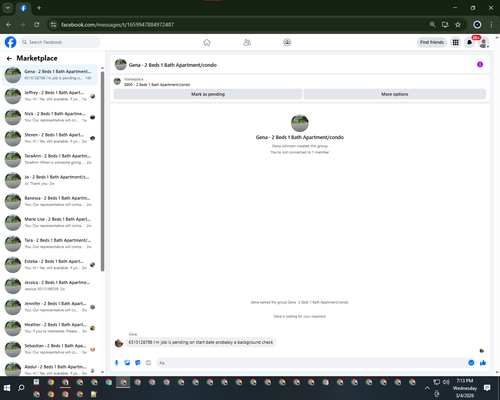Open Tara - 2 Beds 1 Bath conversation
The width and height of the screenshot is (500, 400).
pyautogui.click(x=50, y=243)
